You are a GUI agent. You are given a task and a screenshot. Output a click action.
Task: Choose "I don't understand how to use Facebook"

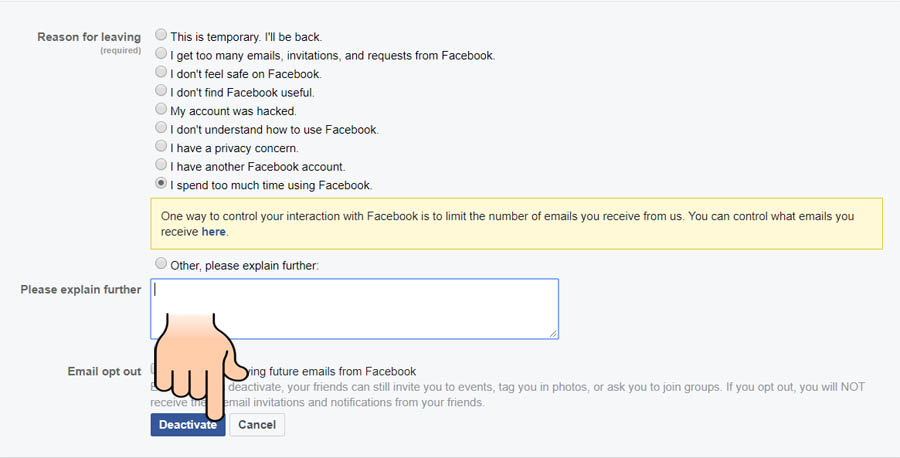[x=161, y=127]
